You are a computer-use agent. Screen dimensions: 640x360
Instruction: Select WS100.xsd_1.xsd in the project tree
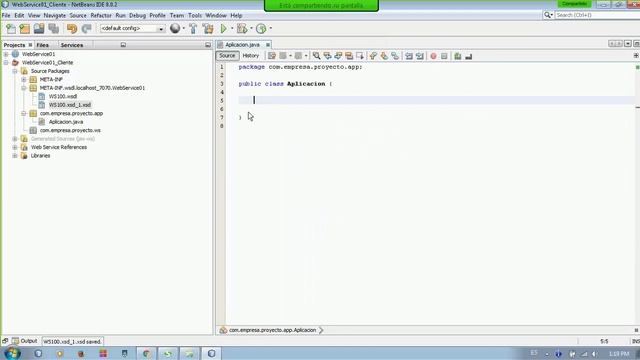click(x=70, y=105)
